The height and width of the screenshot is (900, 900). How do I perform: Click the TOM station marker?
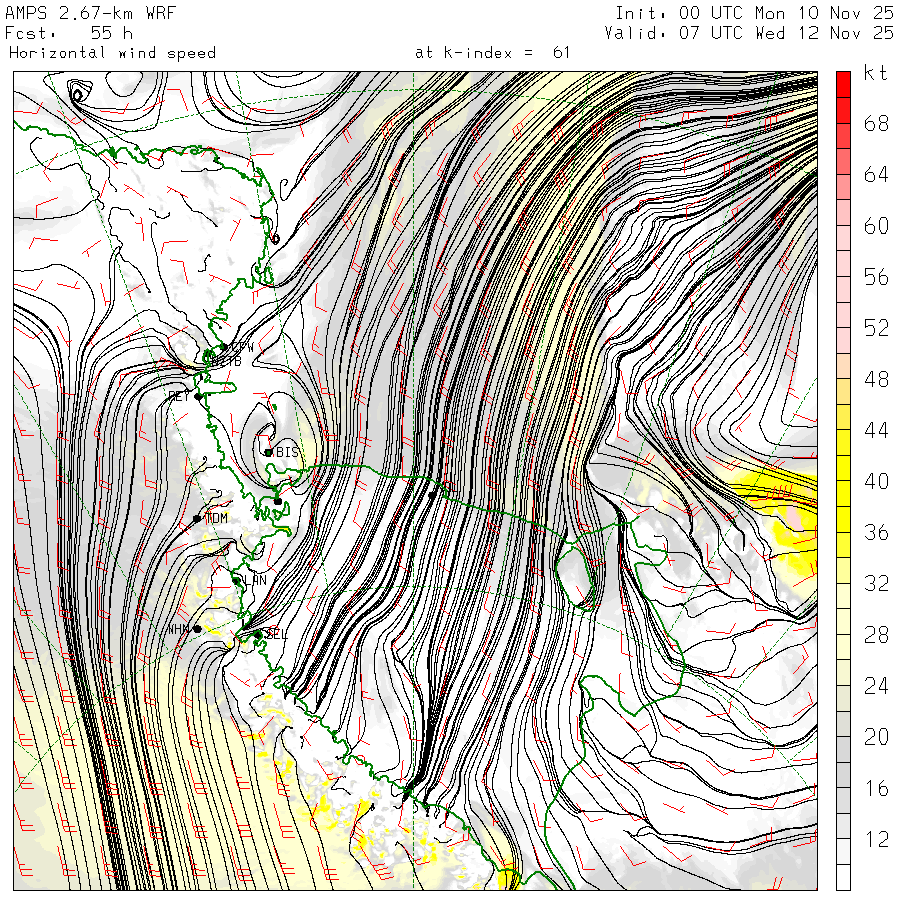tap(198, 519)
